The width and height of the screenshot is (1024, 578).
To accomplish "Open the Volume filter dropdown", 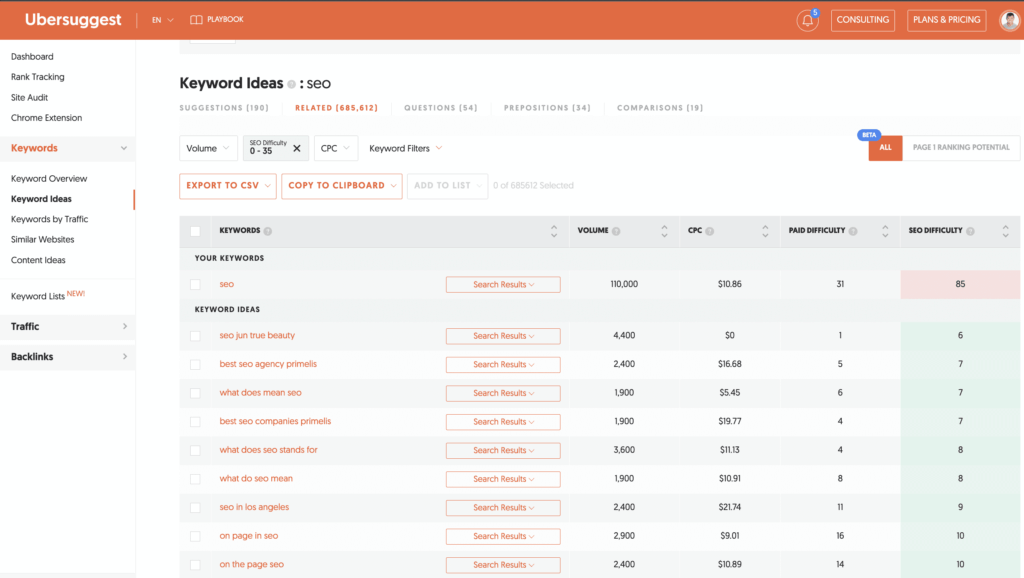I will [x=208, y=148].
